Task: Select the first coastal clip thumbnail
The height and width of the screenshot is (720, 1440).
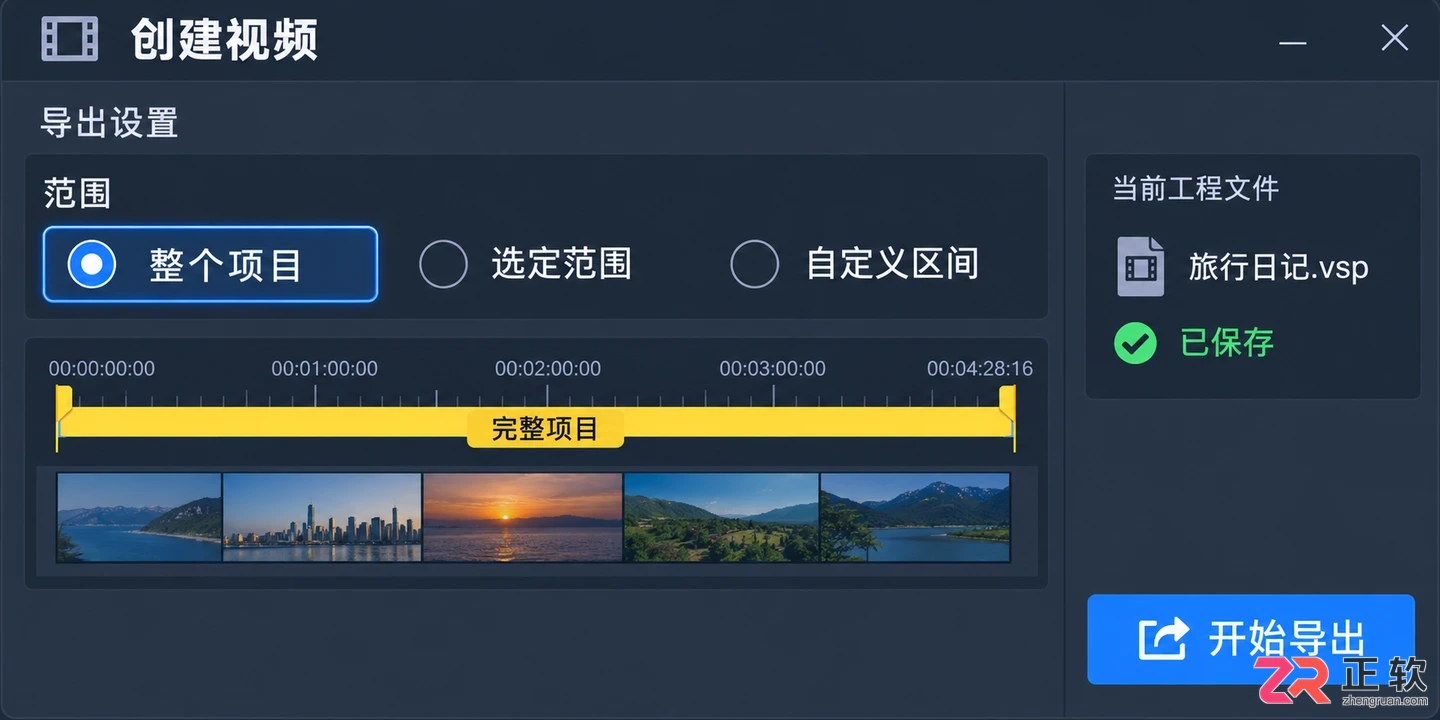Action: [139, 517]
